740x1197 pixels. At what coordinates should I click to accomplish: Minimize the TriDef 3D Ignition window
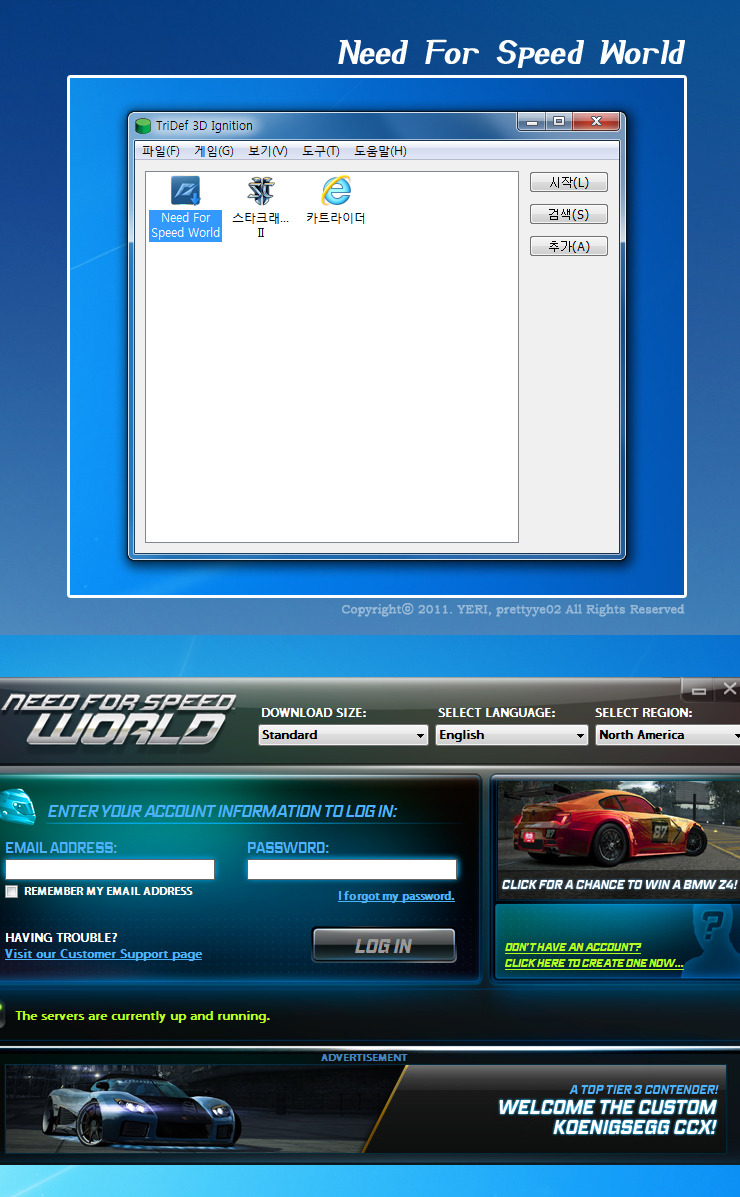point(532,121)
